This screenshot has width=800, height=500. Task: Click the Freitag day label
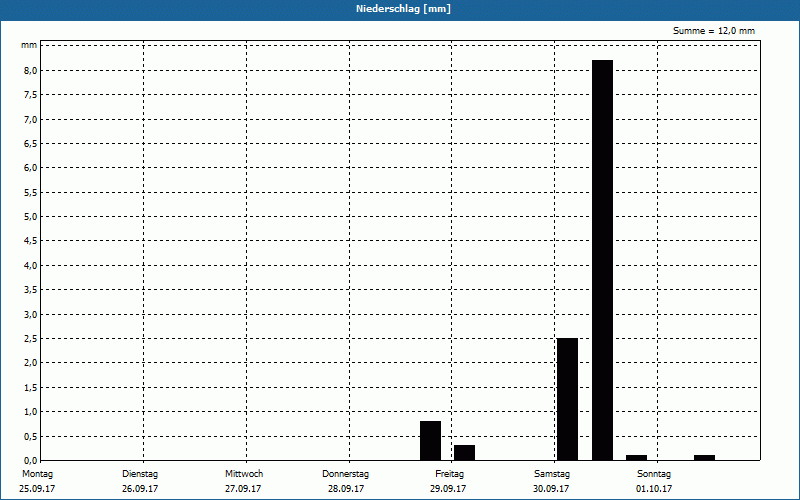pos(449,474)
